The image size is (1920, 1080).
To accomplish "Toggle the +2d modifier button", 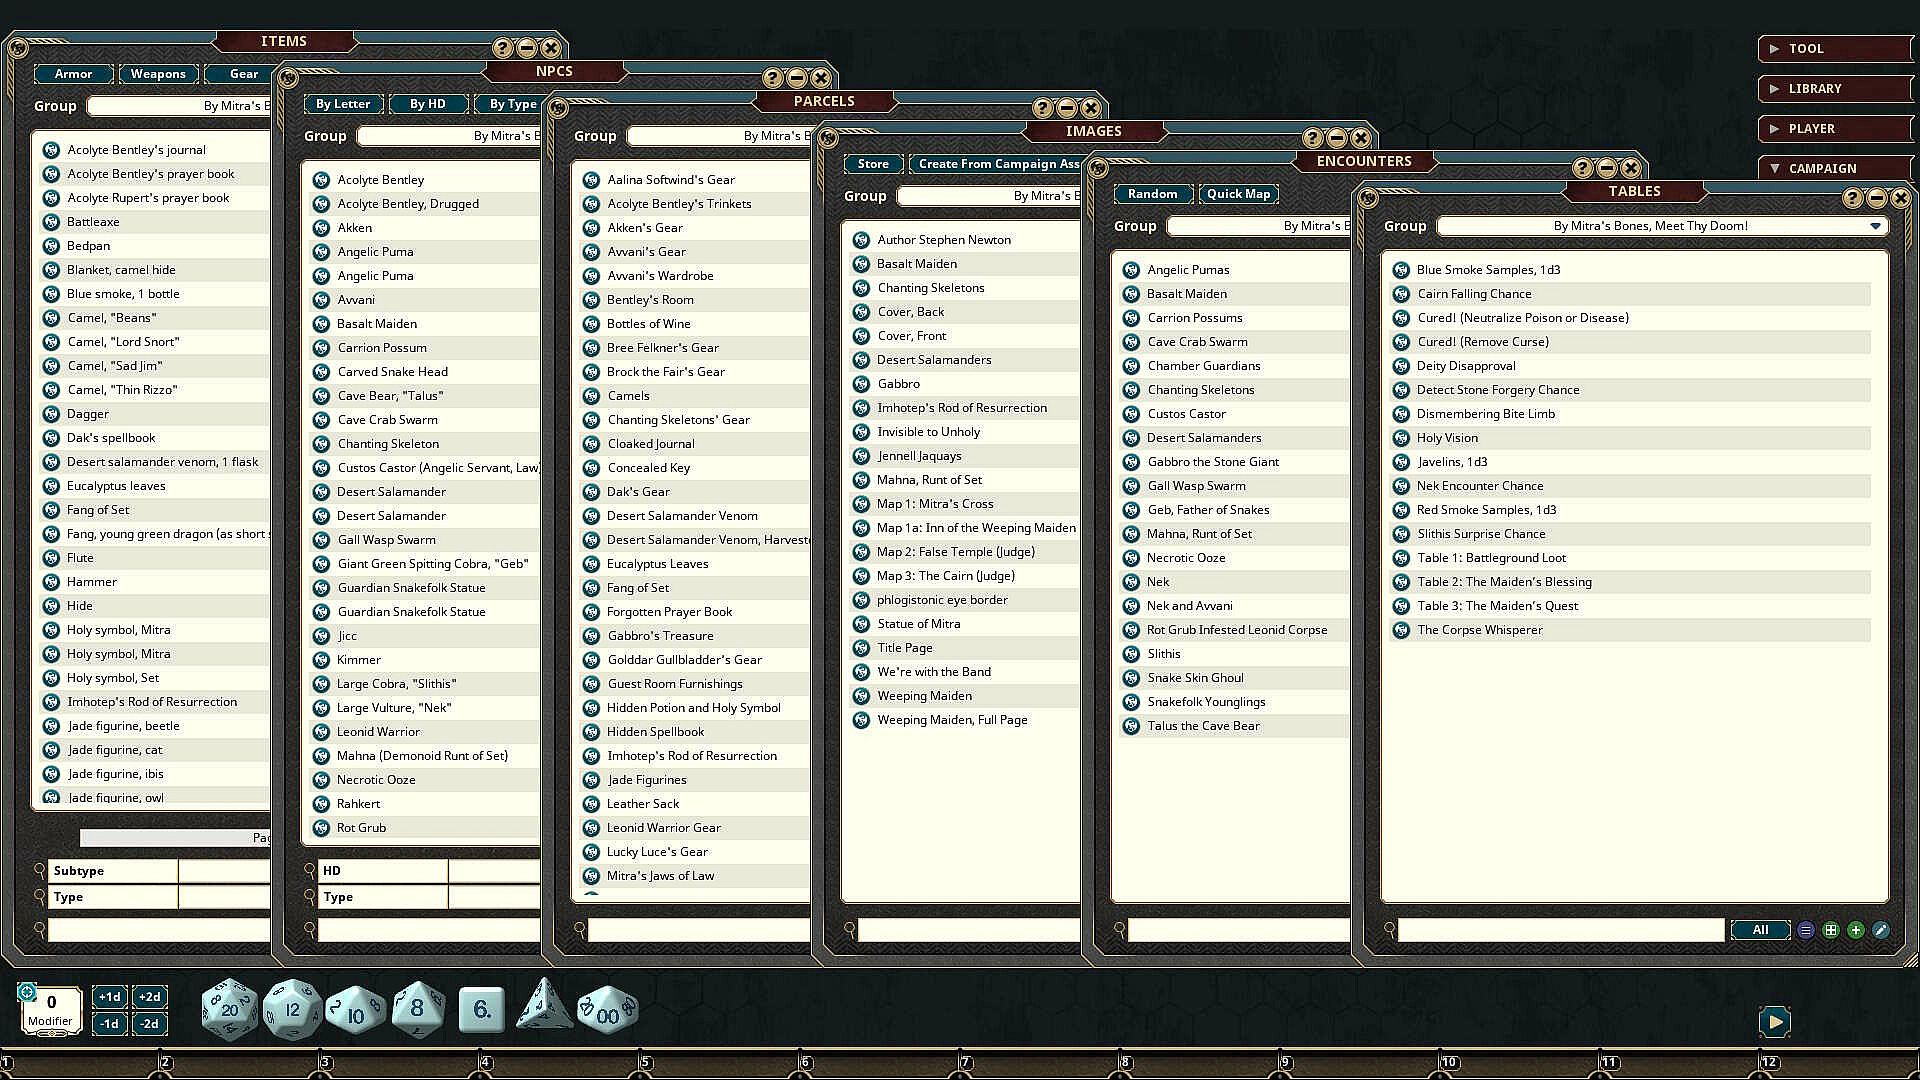I will pyautogui.click(x=149, y=996).
